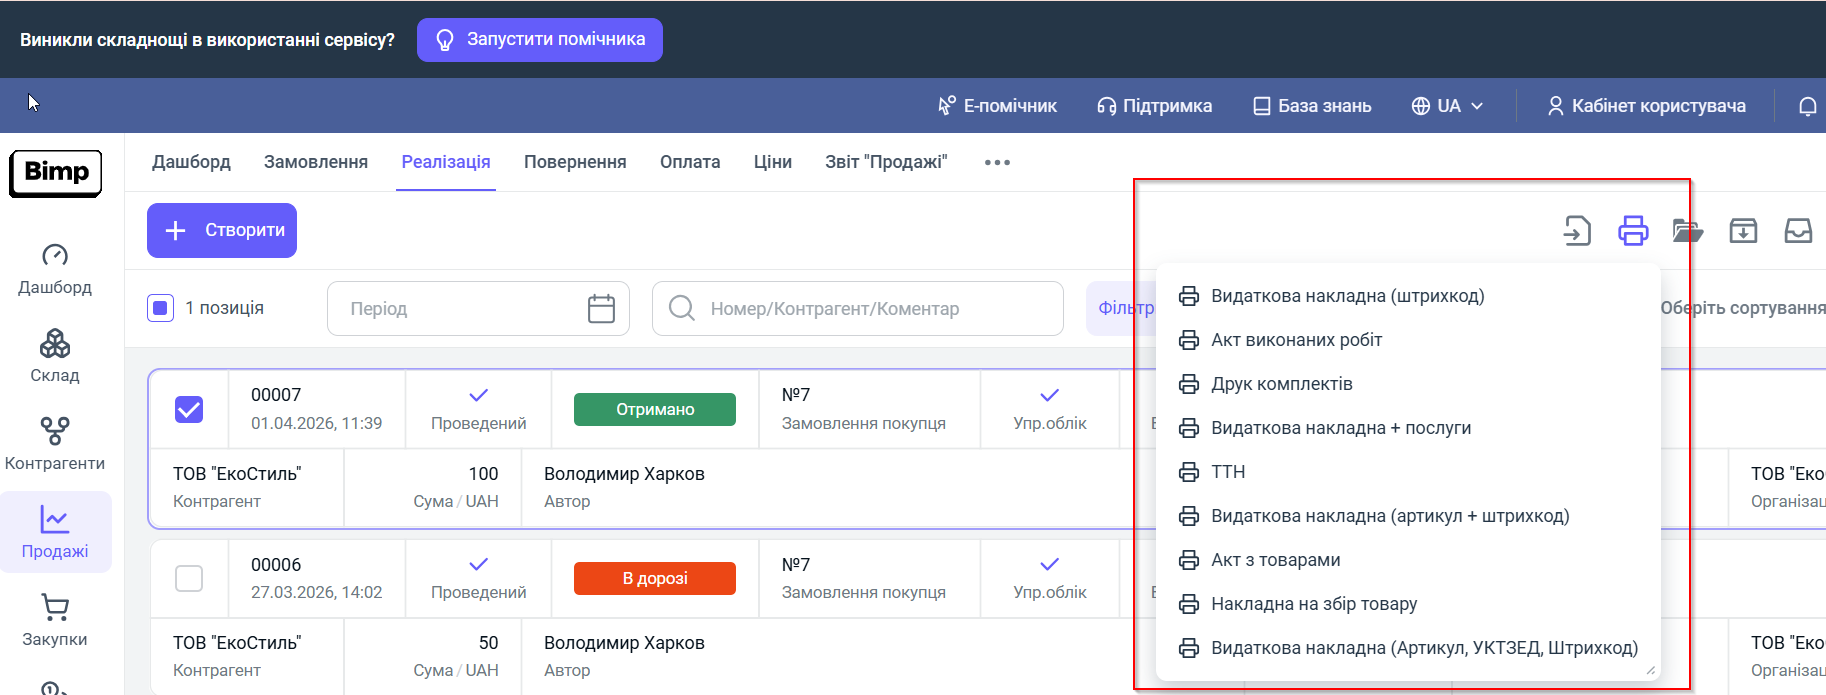Click the printer icon in the toolbar

click(1632, 231)
